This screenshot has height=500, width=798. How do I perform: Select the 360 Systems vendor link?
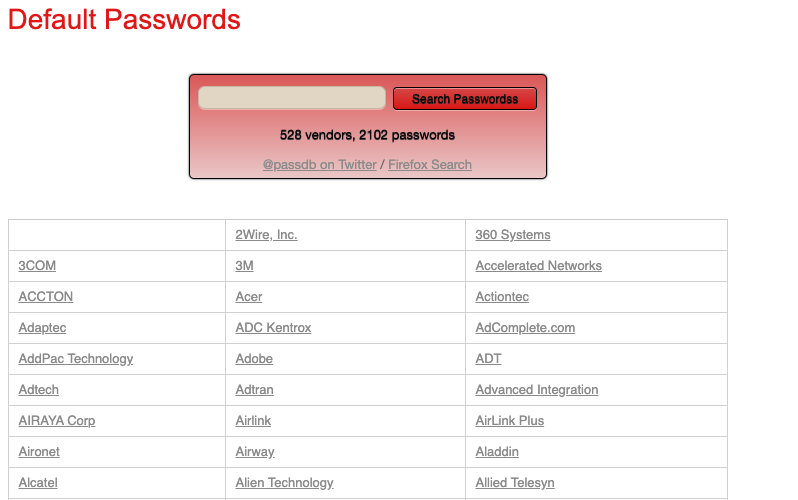point(513,235)
